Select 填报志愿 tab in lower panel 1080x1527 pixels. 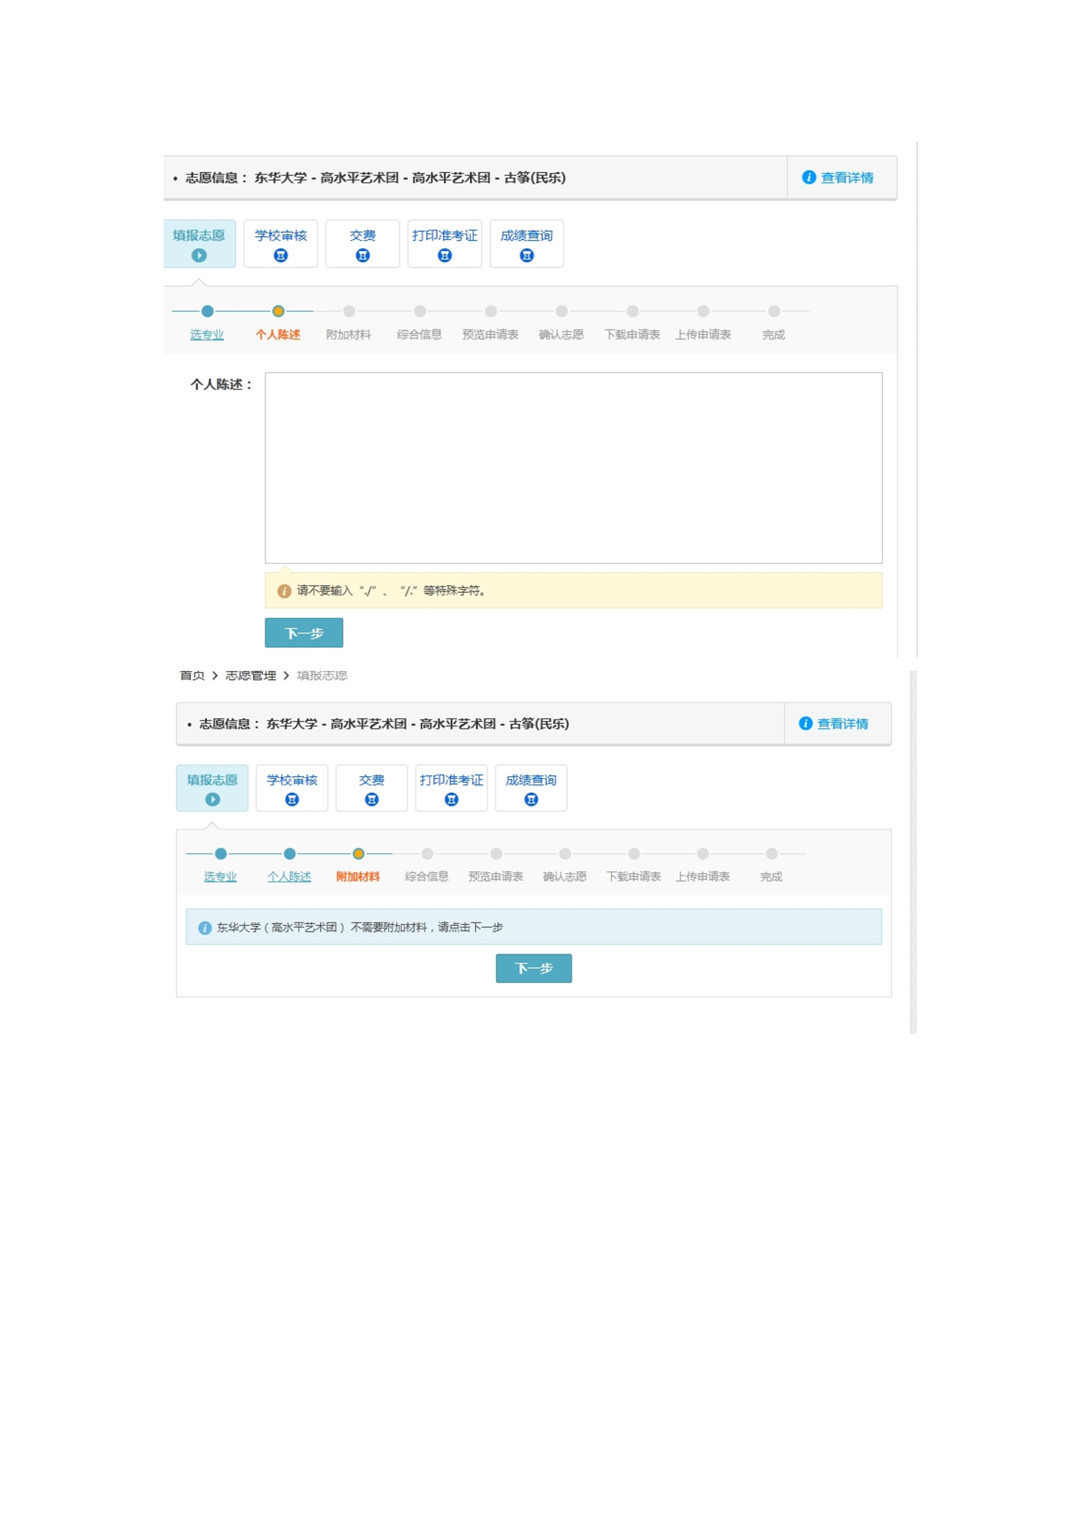[x=212, y=788]
